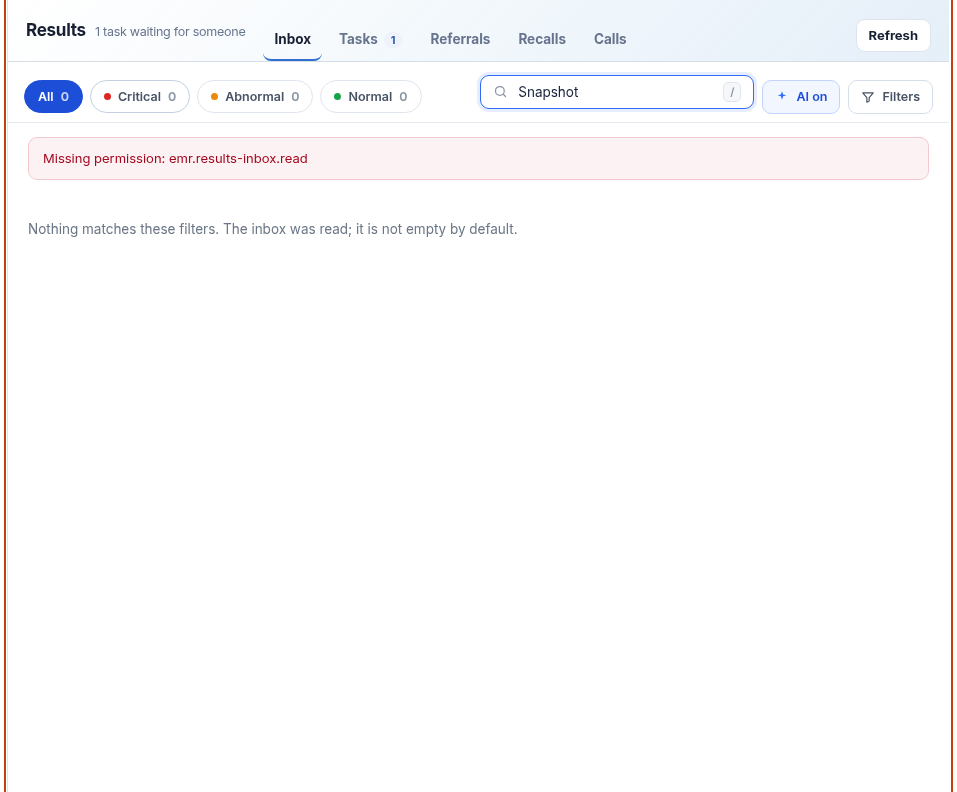This screenshot has height=792, width=957.
Task: Filter by Abnormal results
Action: [255, 96]
